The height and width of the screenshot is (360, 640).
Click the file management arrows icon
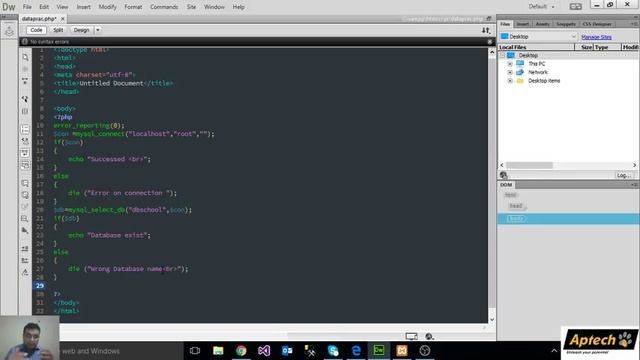click(486, 30)
